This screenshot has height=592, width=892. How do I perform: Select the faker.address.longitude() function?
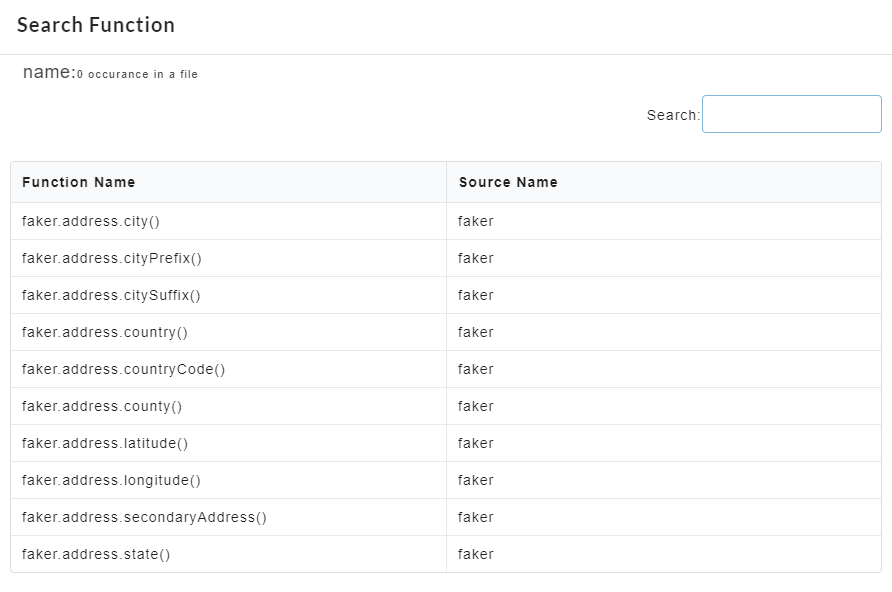coord(111,480)
